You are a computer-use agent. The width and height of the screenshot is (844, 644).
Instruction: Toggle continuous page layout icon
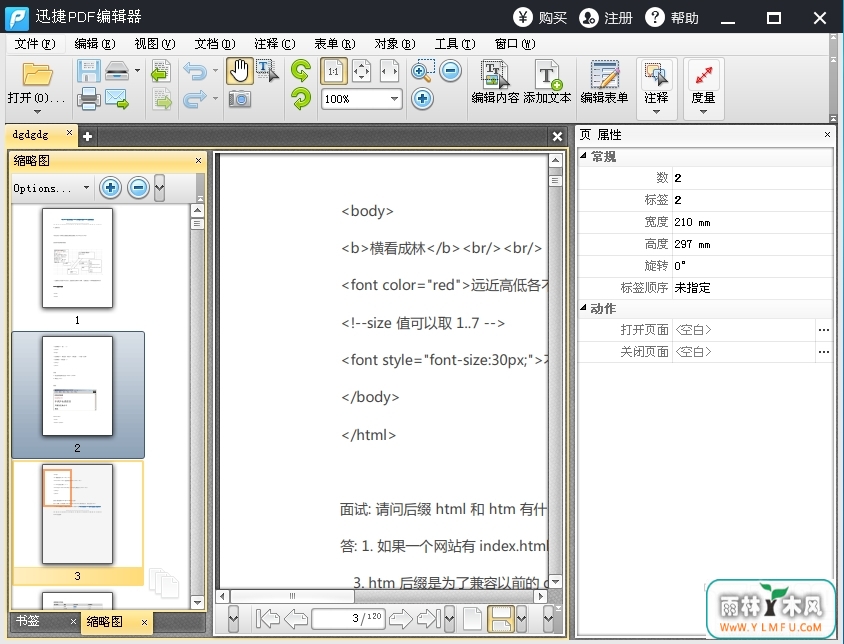tap(501, 619)
